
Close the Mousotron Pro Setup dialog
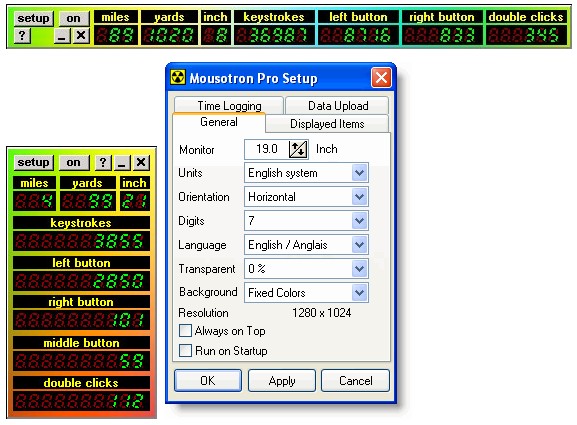[x=381, y=78]
